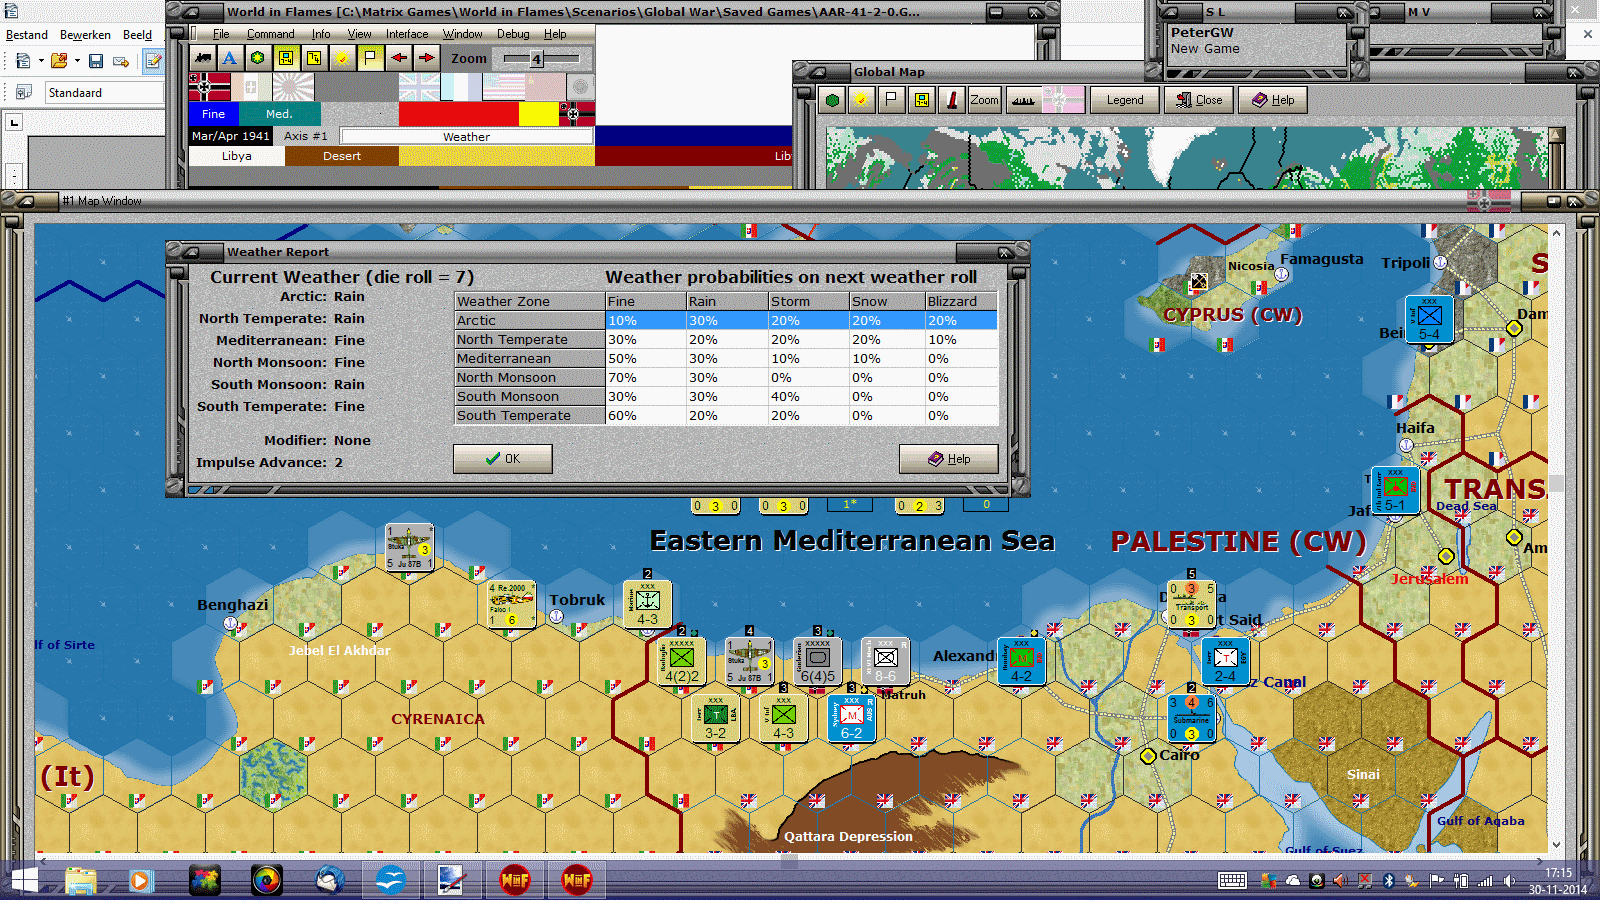Image resolution: width=1600 pixels, height=900 pixels.
Task: Click the save disk icon in editor toolbar
Action: pos(96,61)
